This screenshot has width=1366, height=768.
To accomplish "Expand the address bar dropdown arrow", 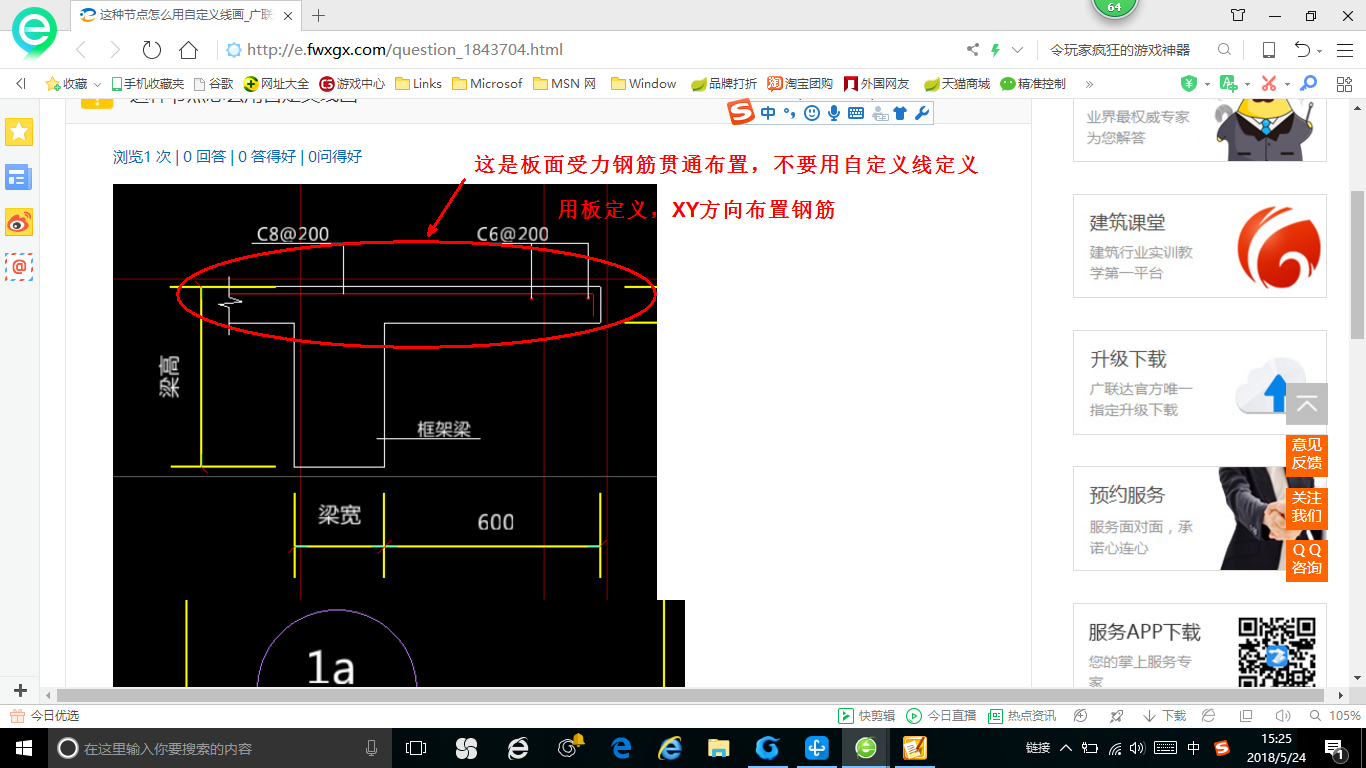I will [x=1018, y=50].
